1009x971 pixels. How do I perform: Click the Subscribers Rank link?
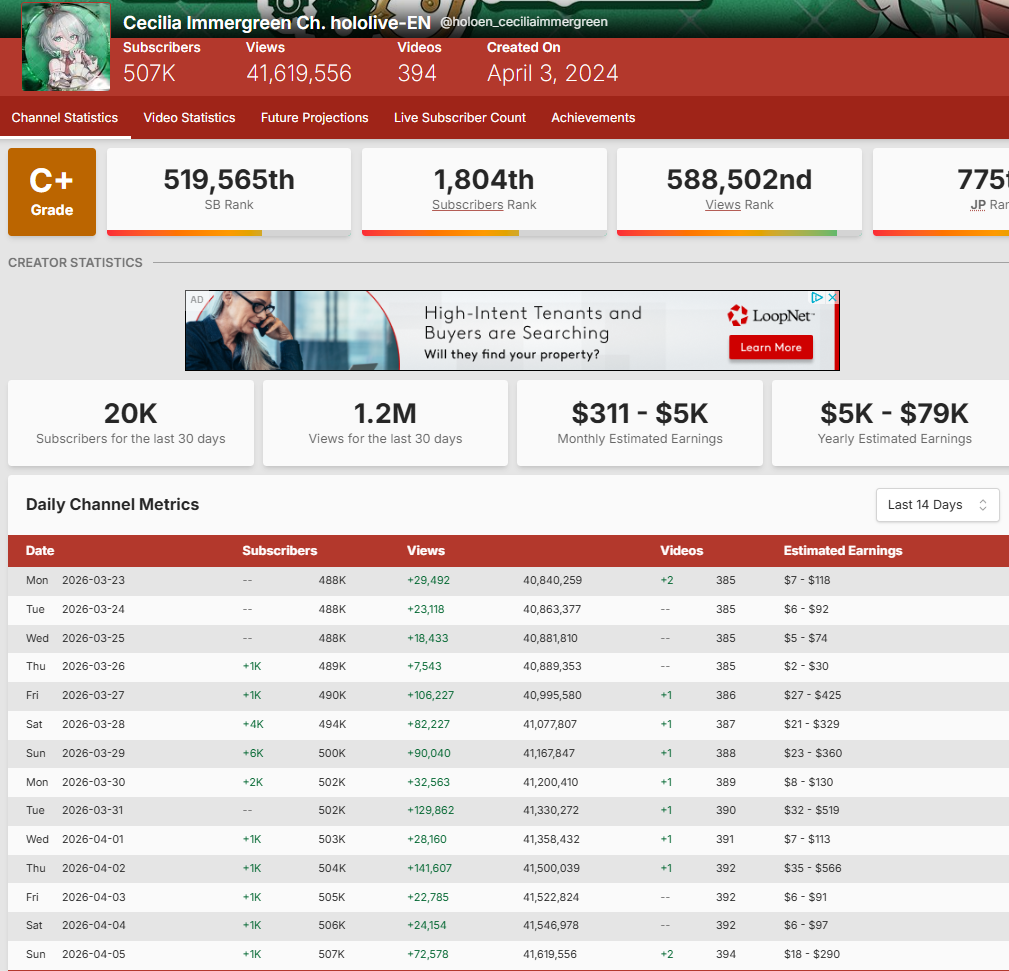(x=467, y=205)
